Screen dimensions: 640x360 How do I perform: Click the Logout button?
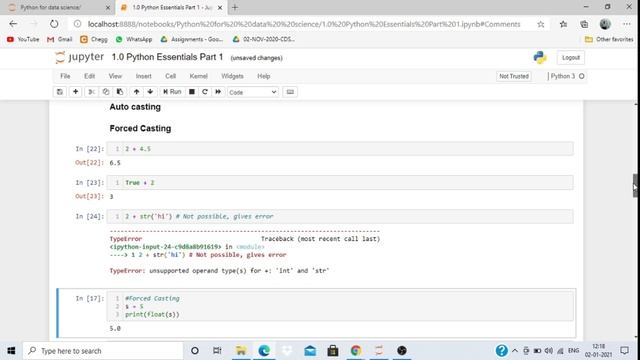tap(571, 58)
